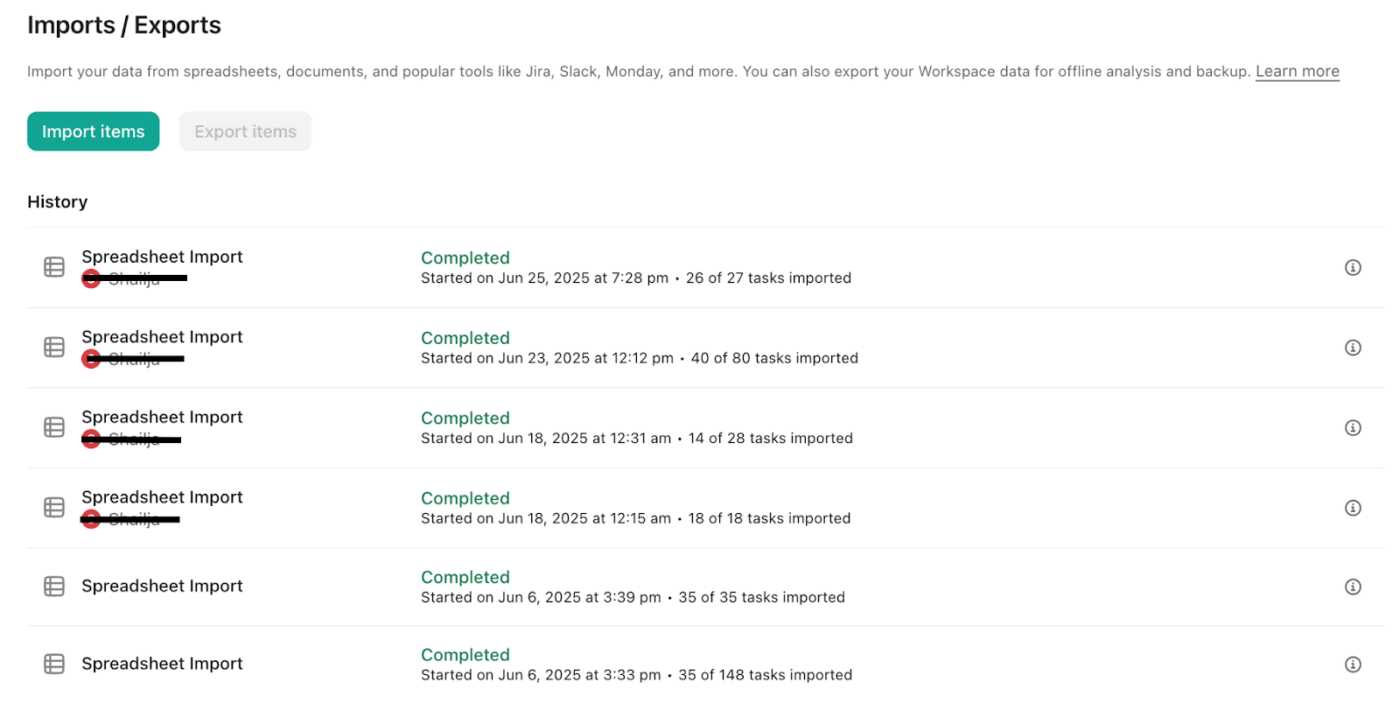Screen dimensions: 1400x703
Task: Click spreadsheet icon of Jun 23 import
Action: click(54, 347)
